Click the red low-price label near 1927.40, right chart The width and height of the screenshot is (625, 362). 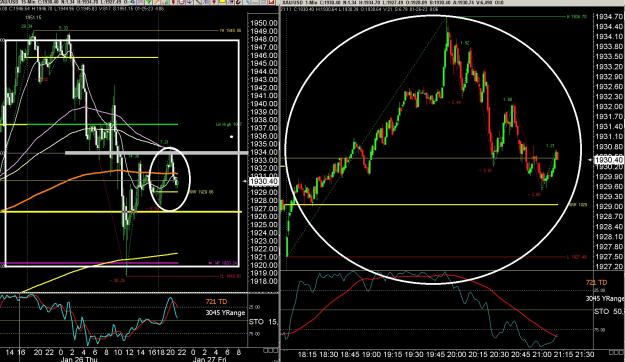pyautogui.click(x=576, y=257)
